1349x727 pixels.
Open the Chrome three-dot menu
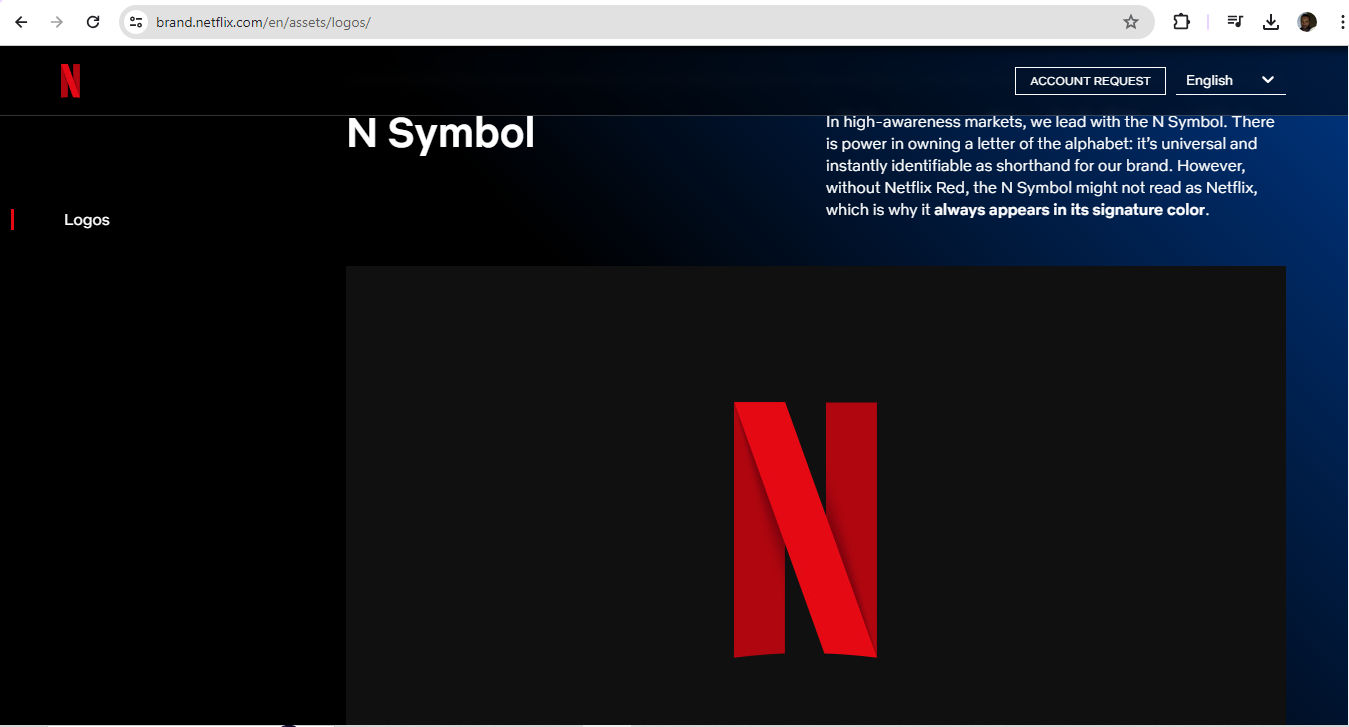pyautogui.click(x=1342, y=21)
